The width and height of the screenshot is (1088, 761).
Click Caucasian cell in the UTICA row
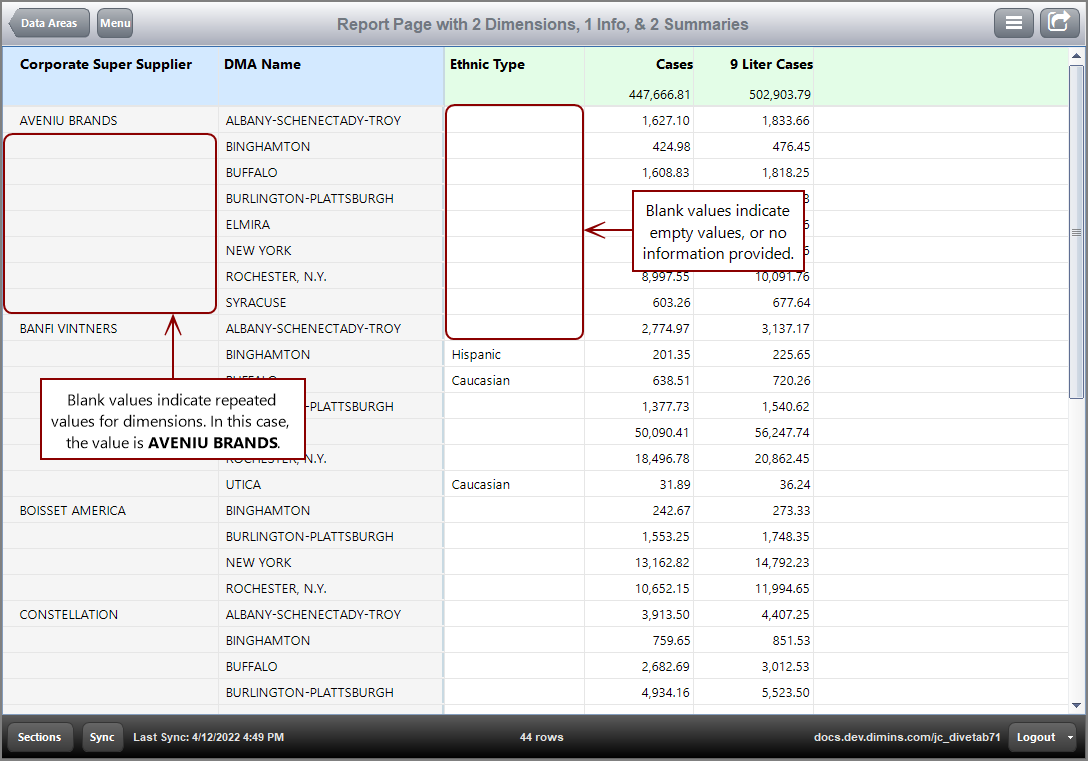(x=481, y=485)
